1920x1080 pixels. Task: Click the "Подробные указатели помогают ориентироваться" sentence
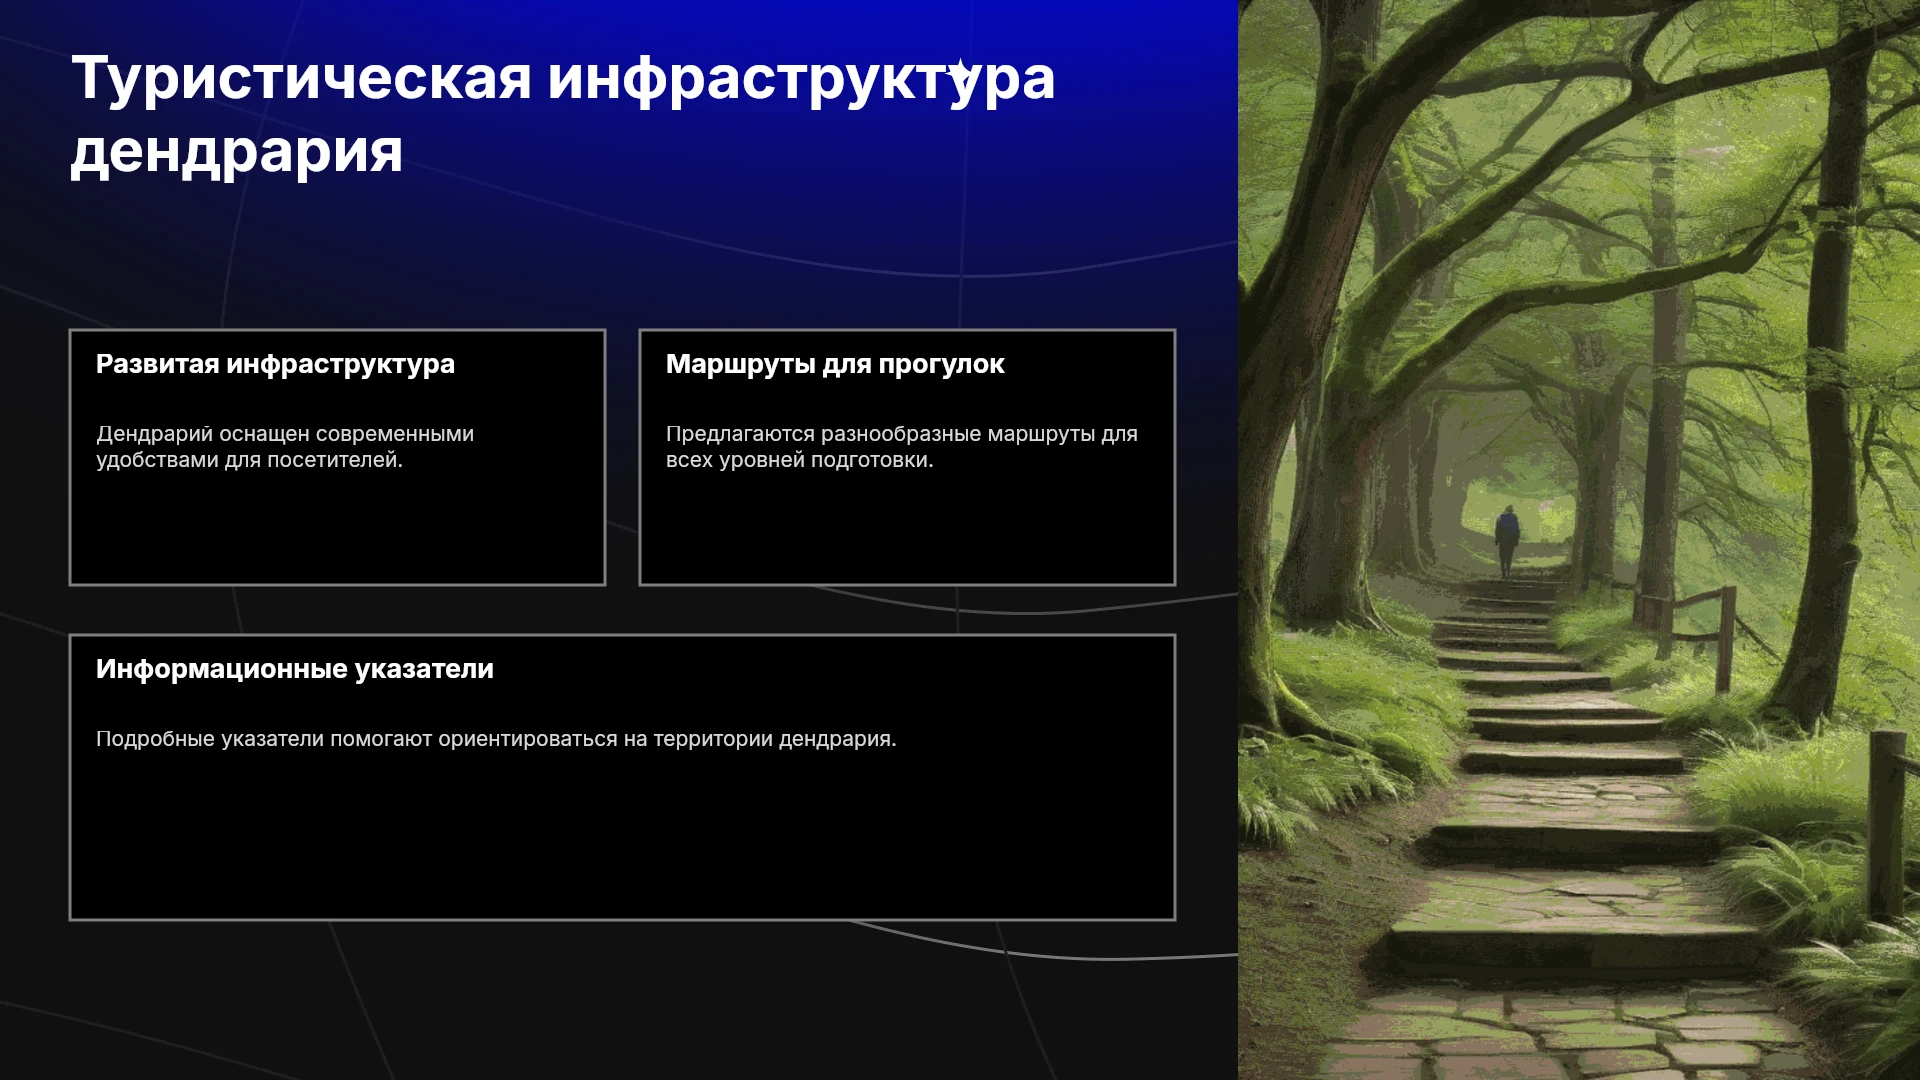(496, 739)
